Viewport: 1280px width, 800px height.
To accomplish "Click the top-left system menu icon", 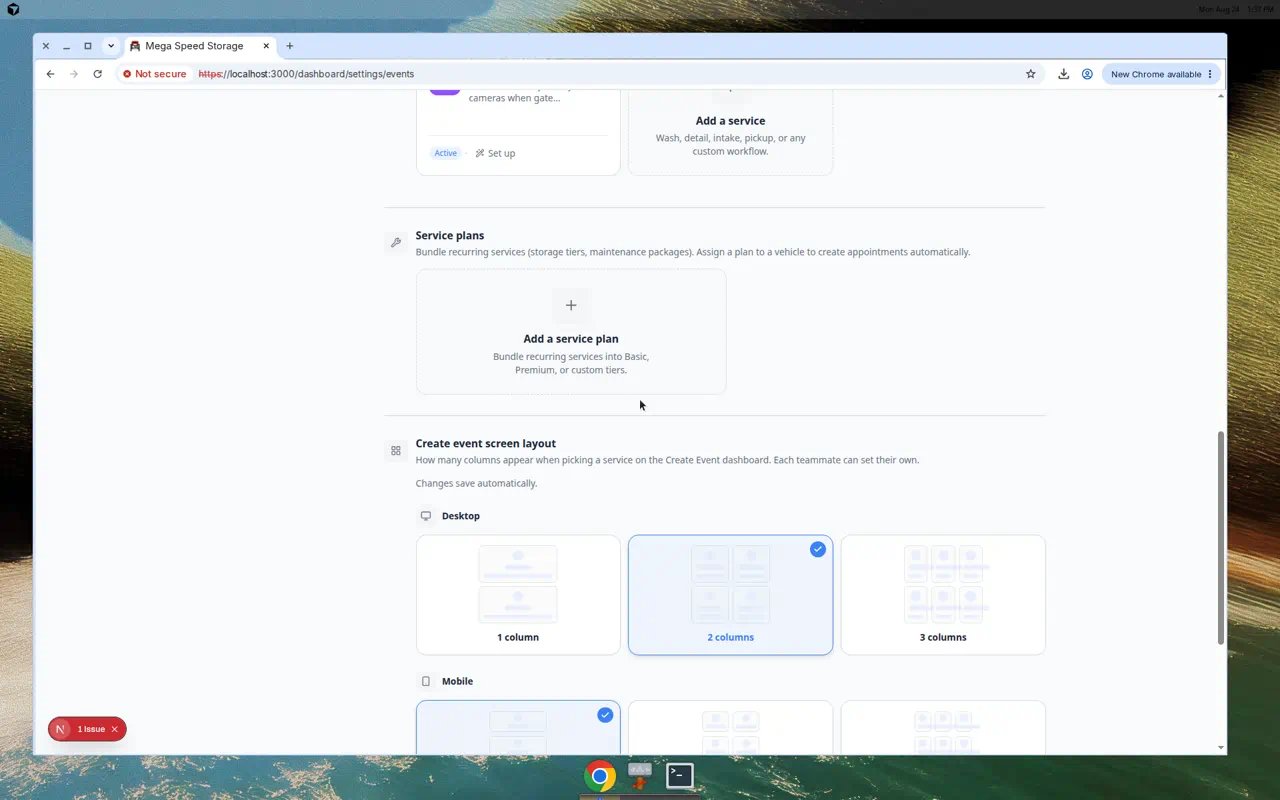I will (x=13, y=9).
